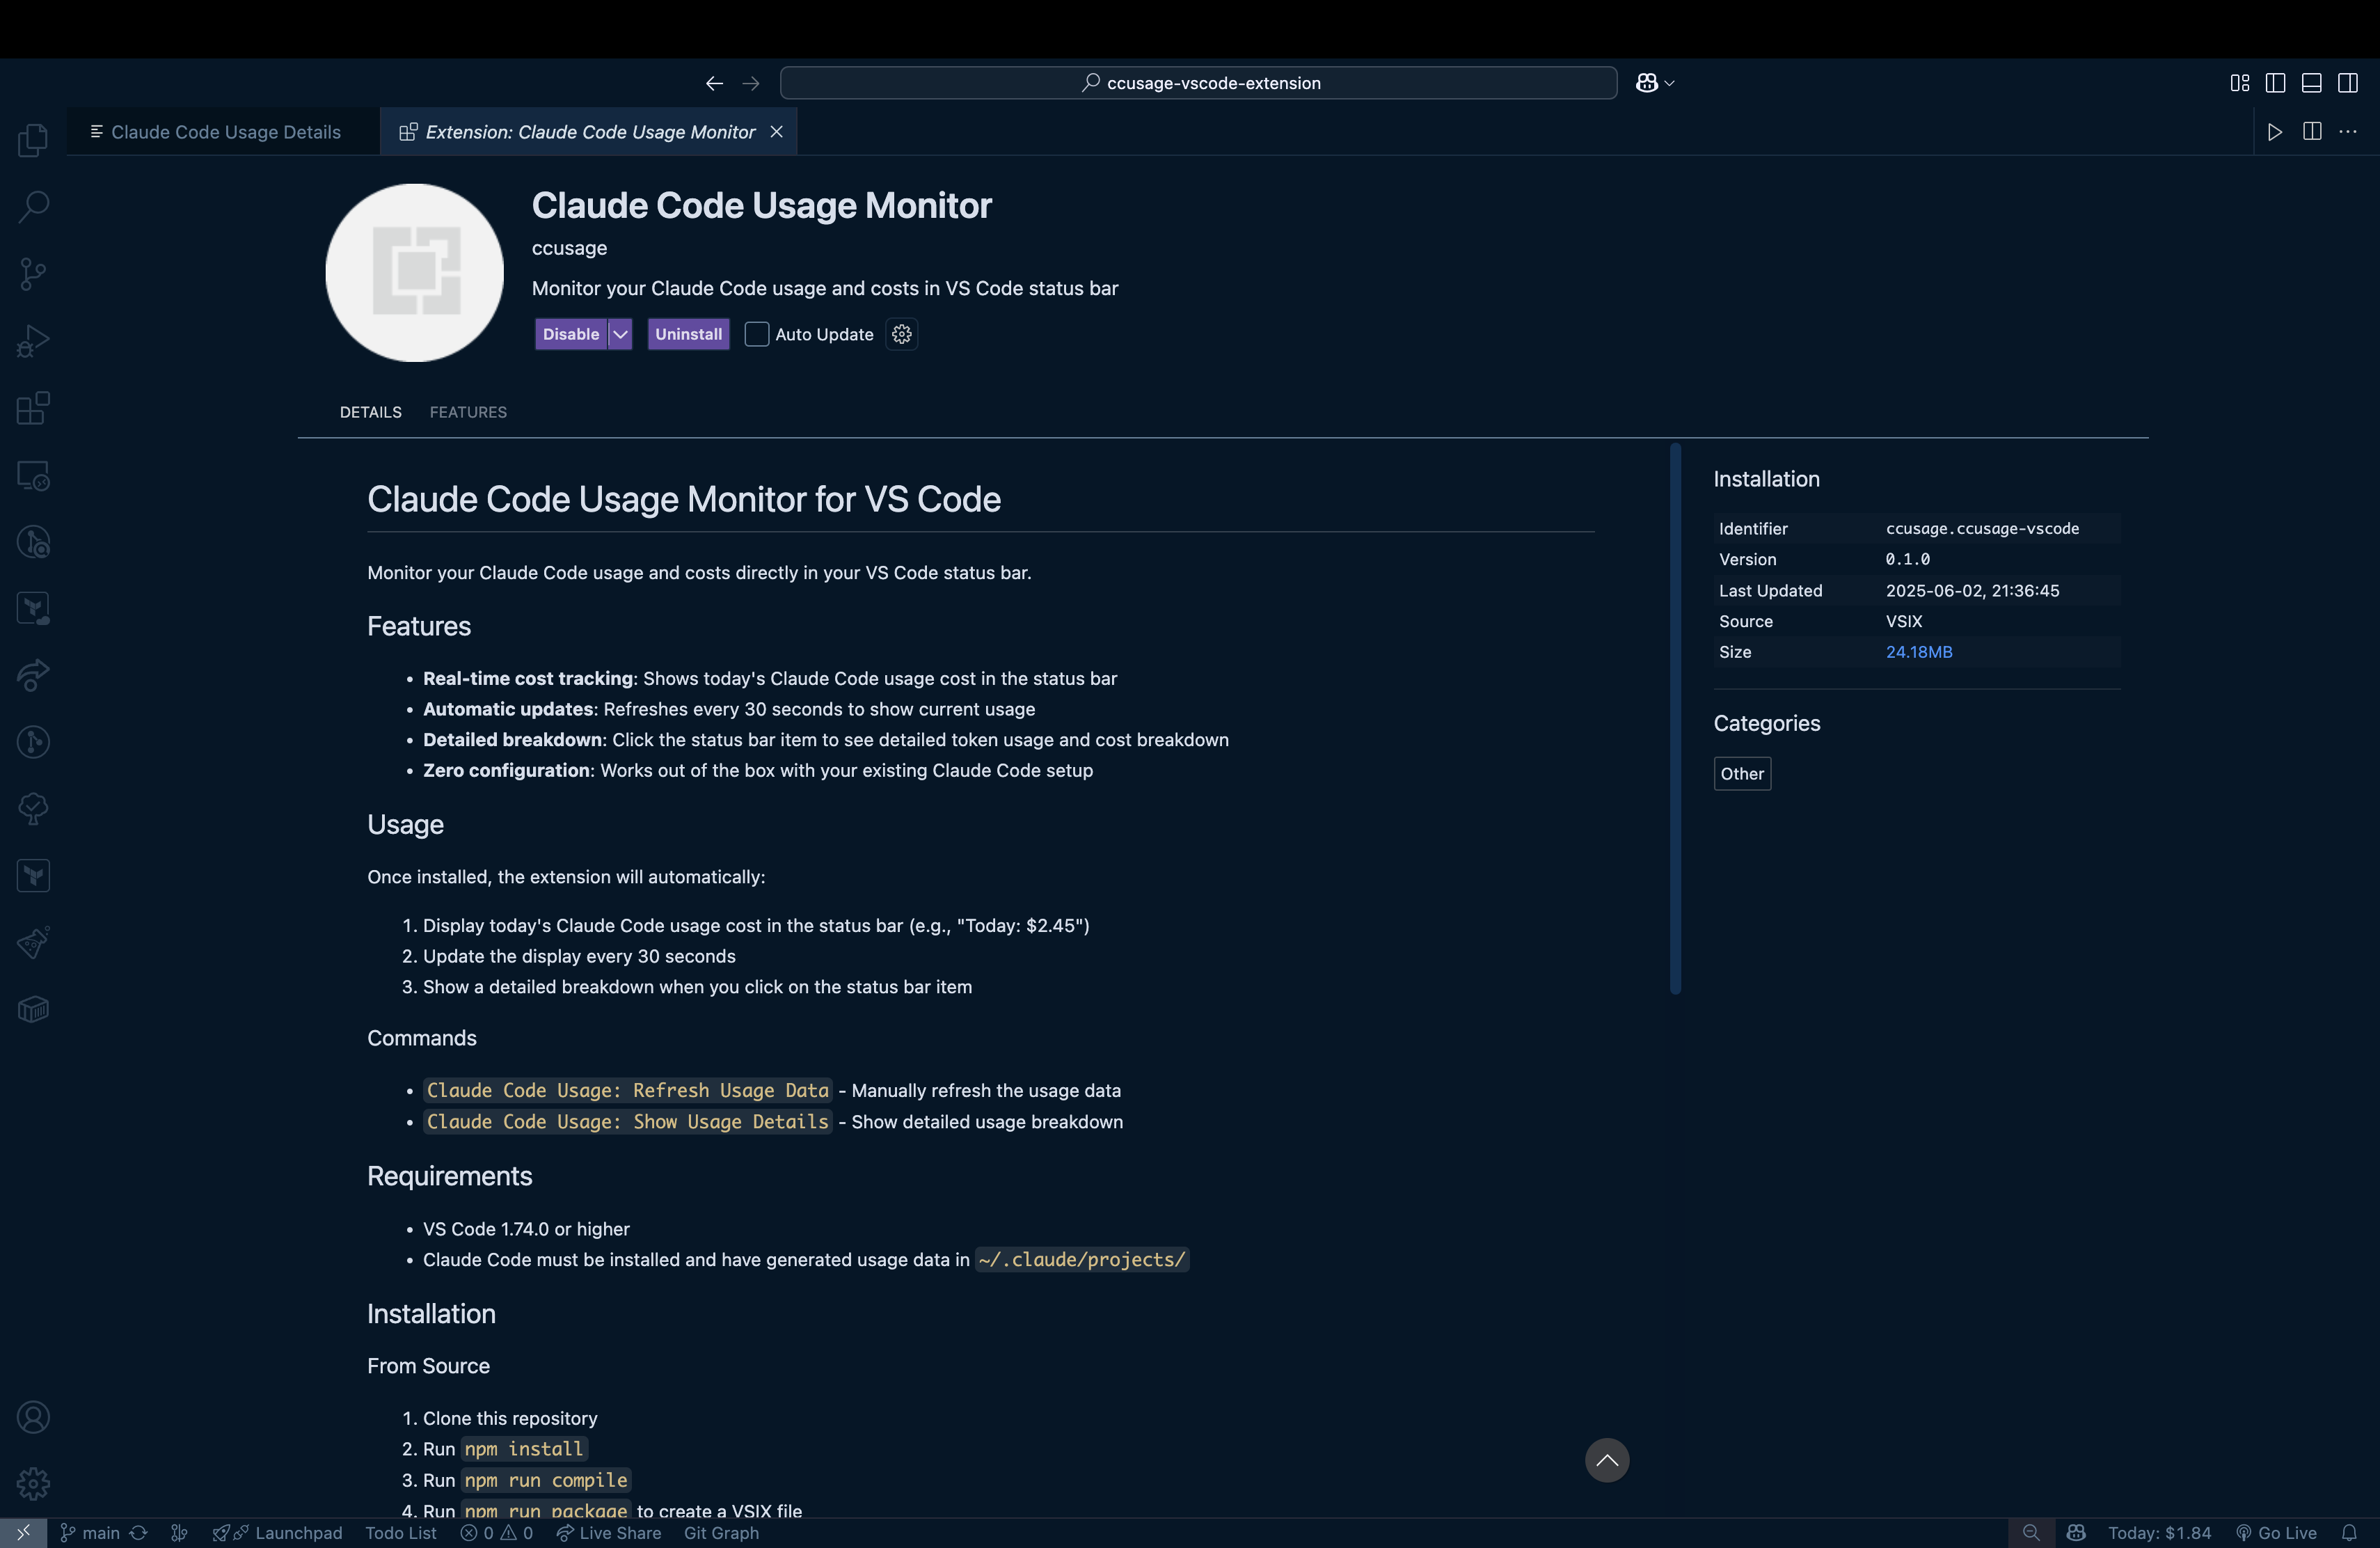The image size is (2380, 1548).
Task: Open the Remote Explorer sidebar
Action: pos(33,477)
